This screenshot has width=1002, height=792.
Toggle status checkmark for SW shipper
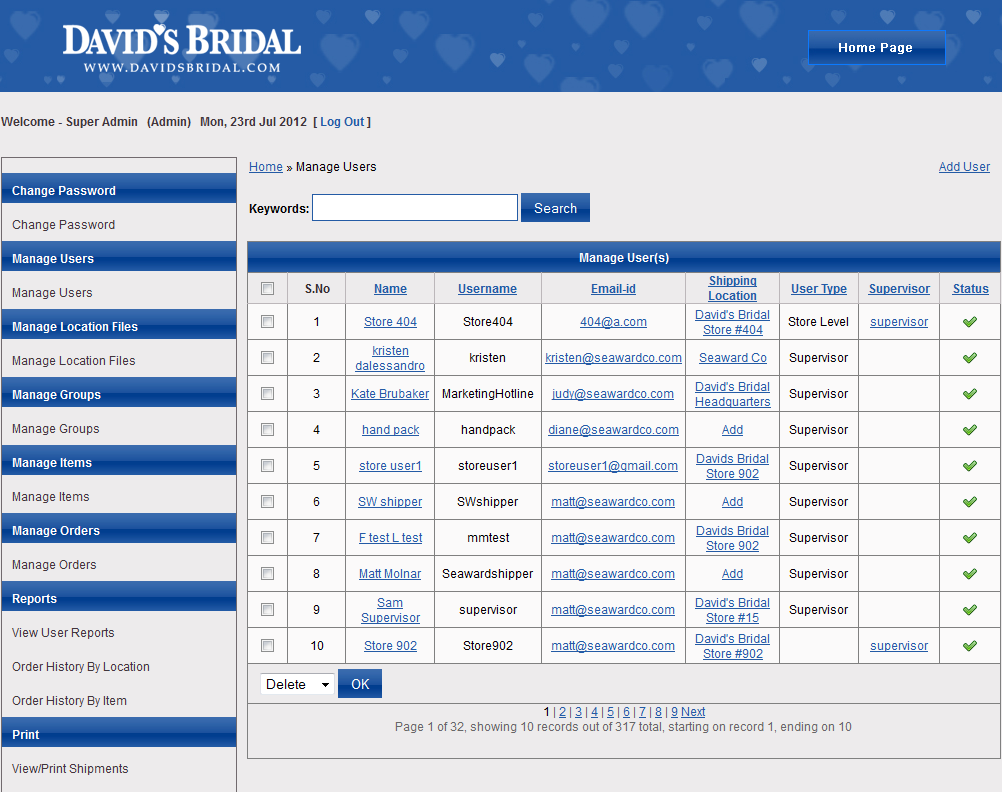(969, 502)
